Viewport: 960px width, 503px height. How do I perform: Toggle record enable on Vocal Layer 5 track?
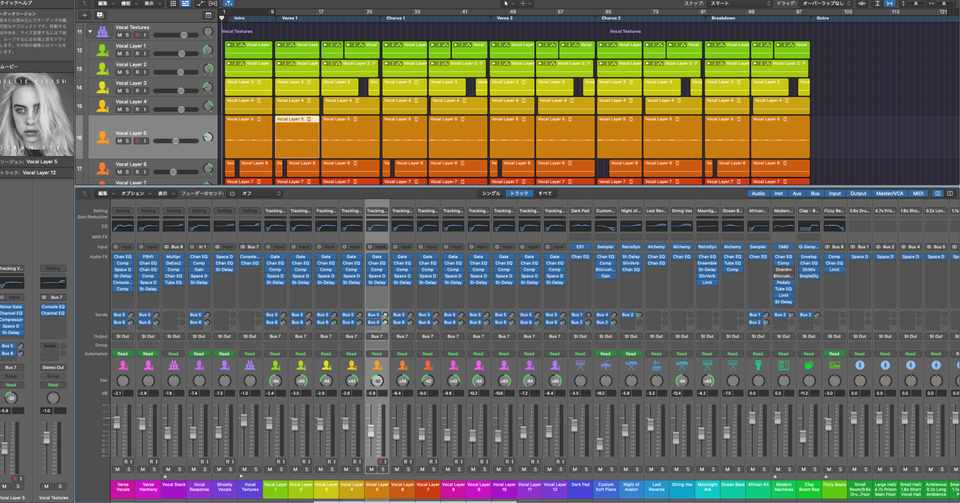[137, 141]
